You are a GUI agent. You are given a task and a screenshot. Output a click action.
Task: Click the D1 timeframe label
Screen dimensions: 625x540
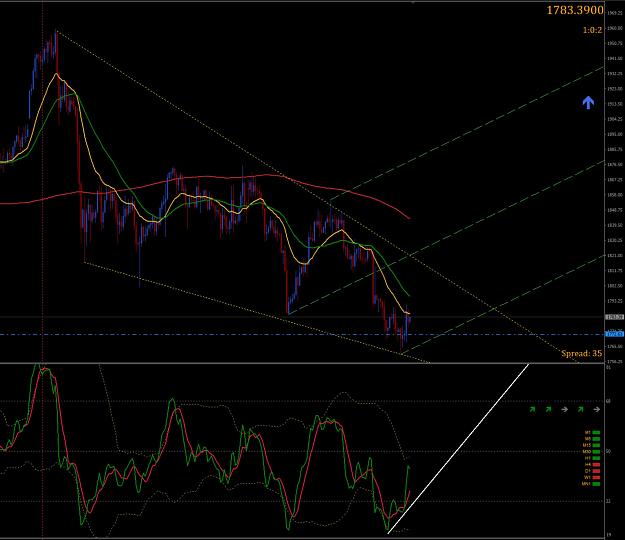click(x=588, y=471)
